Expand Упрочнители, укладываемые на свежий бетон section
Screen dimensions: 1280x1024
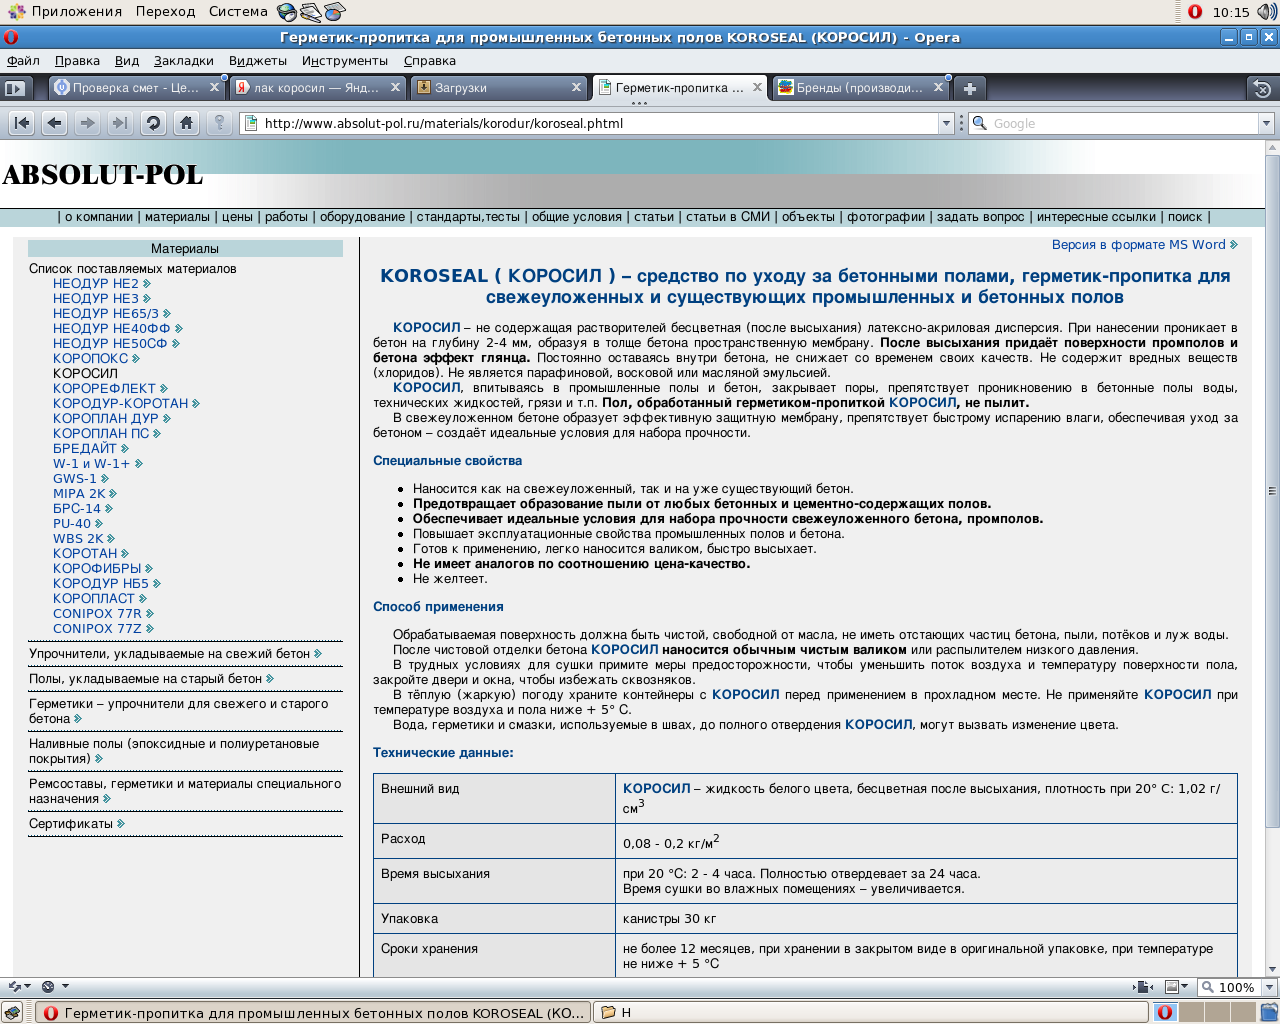pos(175,654)
